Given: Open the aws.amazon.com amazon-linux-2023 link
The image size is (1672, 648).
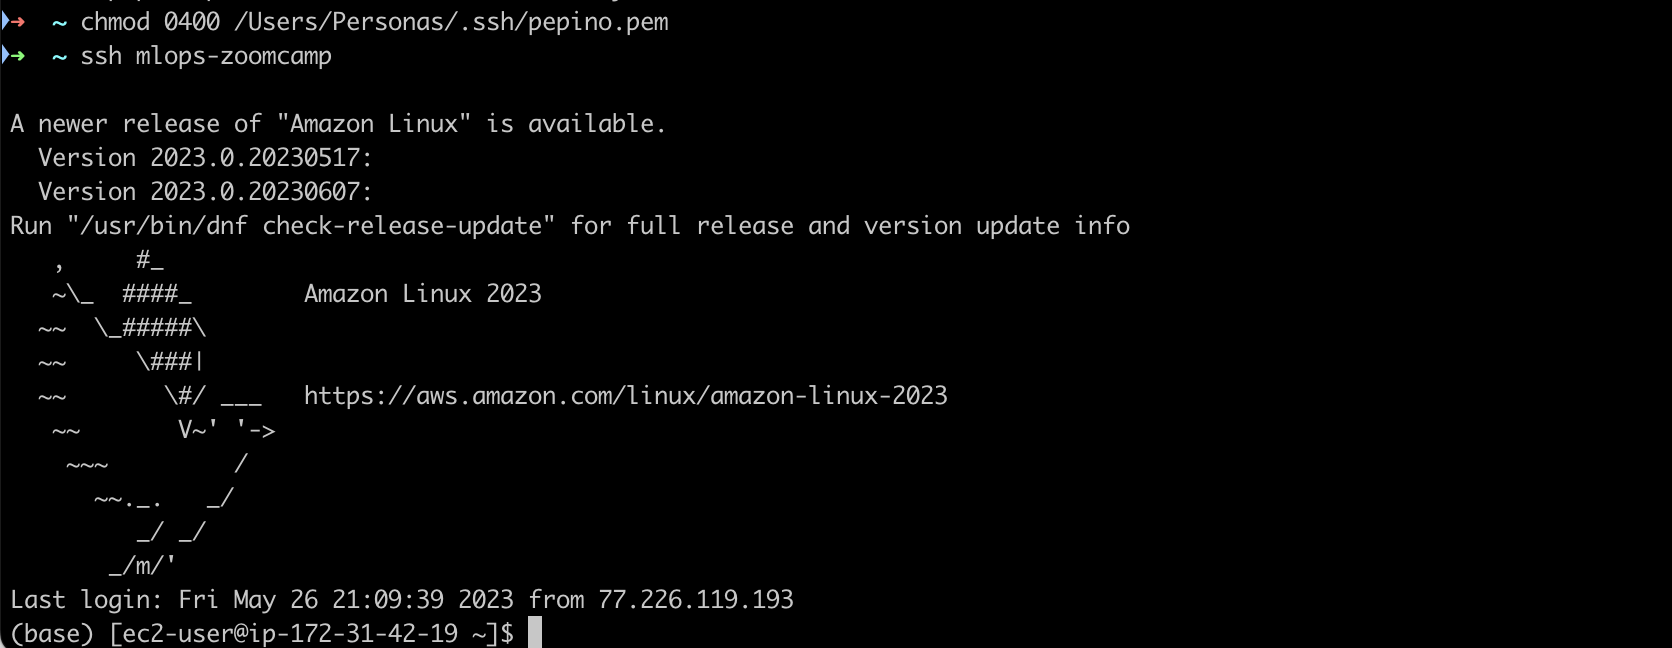Looking at the screenshot, I should (625, 396).
